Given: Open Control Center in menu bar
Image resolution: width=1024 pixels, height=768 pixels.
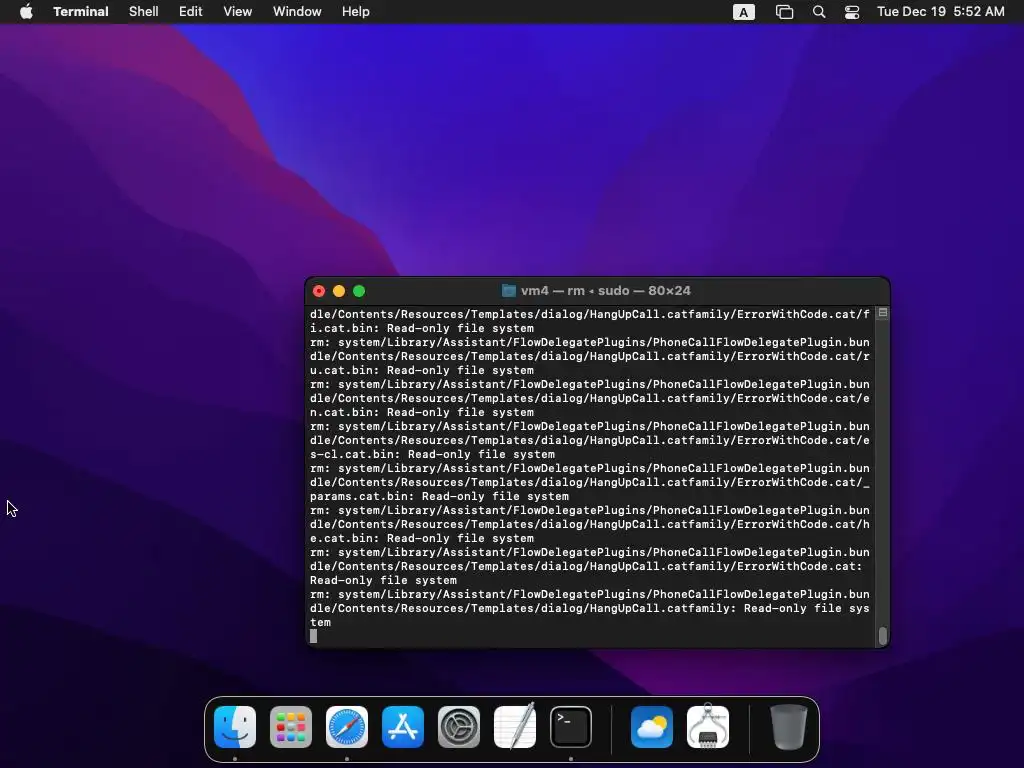Looking at the screenshot, I should [x=852, y=12].
